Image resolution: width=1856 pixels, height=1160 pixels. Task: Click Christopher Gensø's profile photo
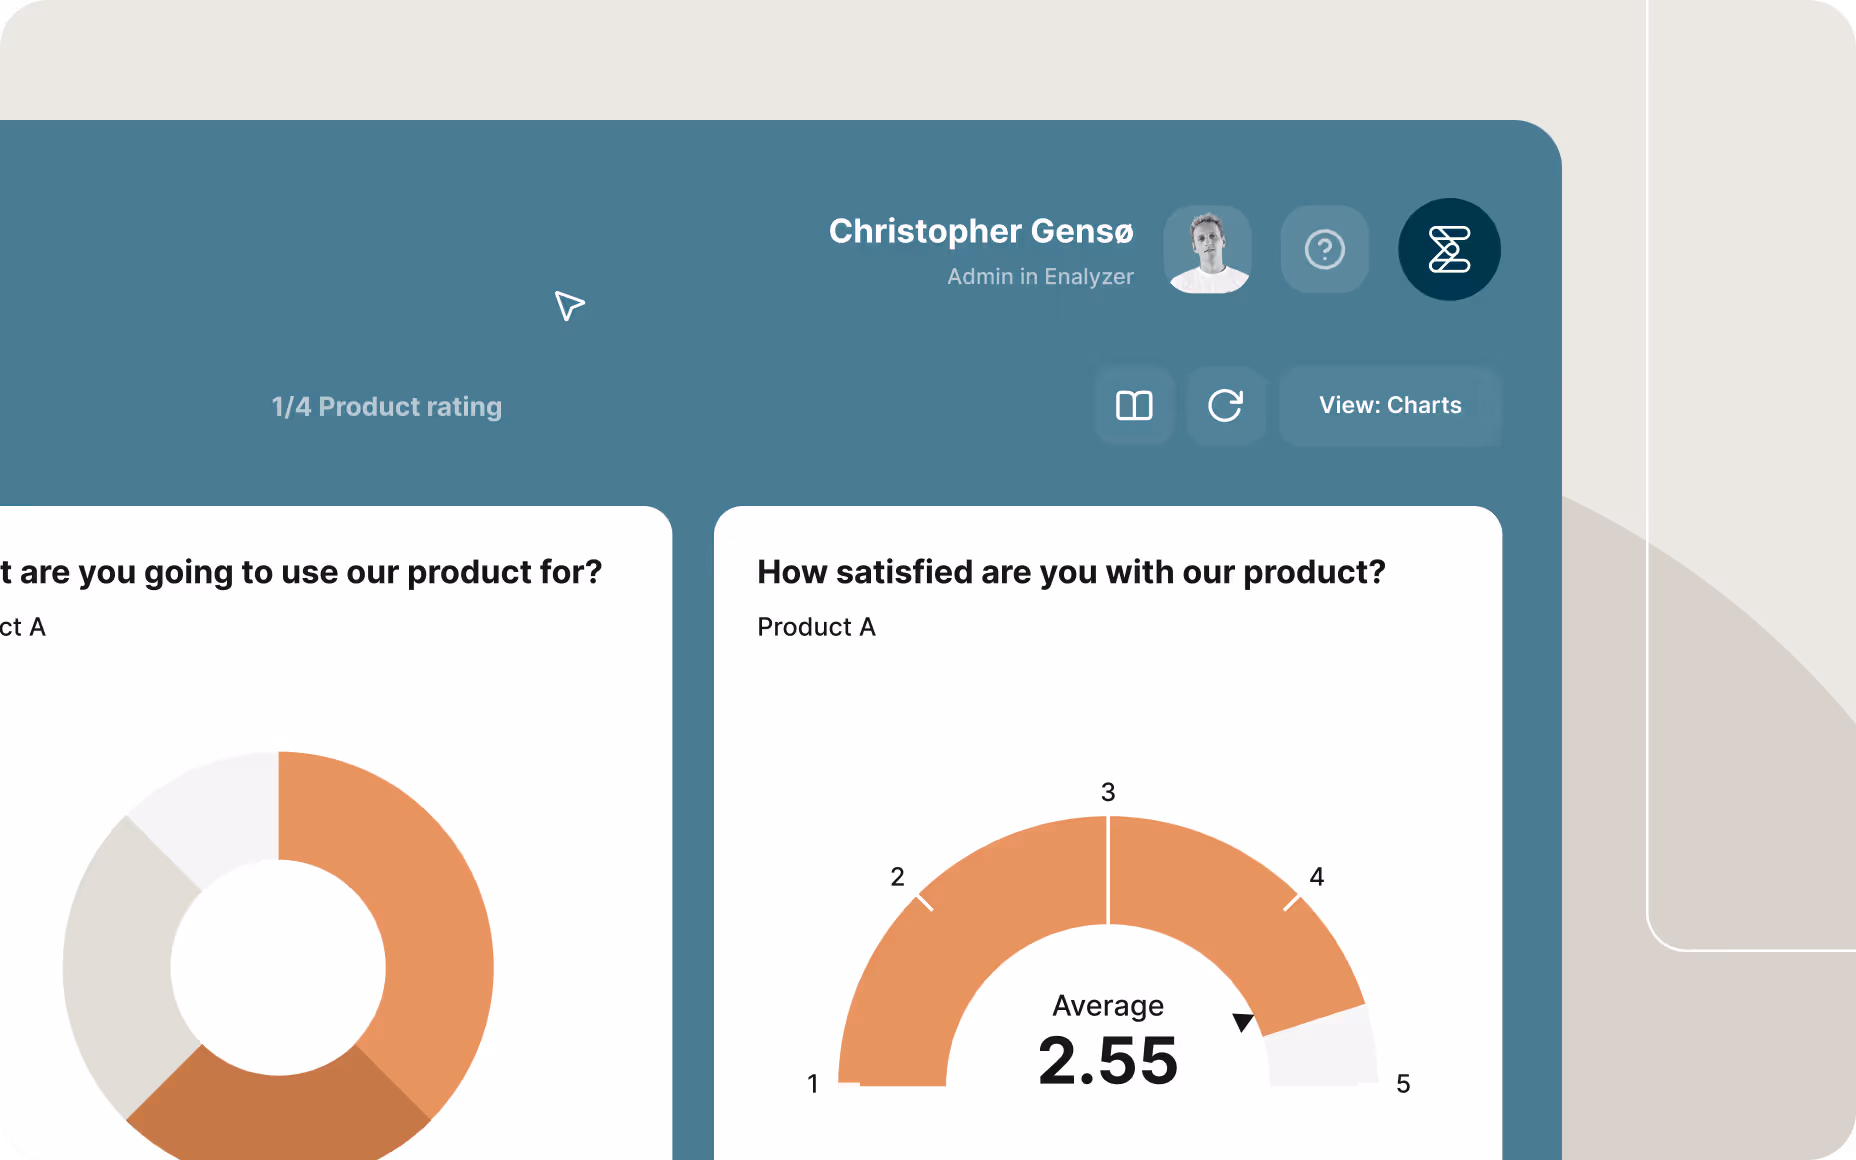(1206, 249)
